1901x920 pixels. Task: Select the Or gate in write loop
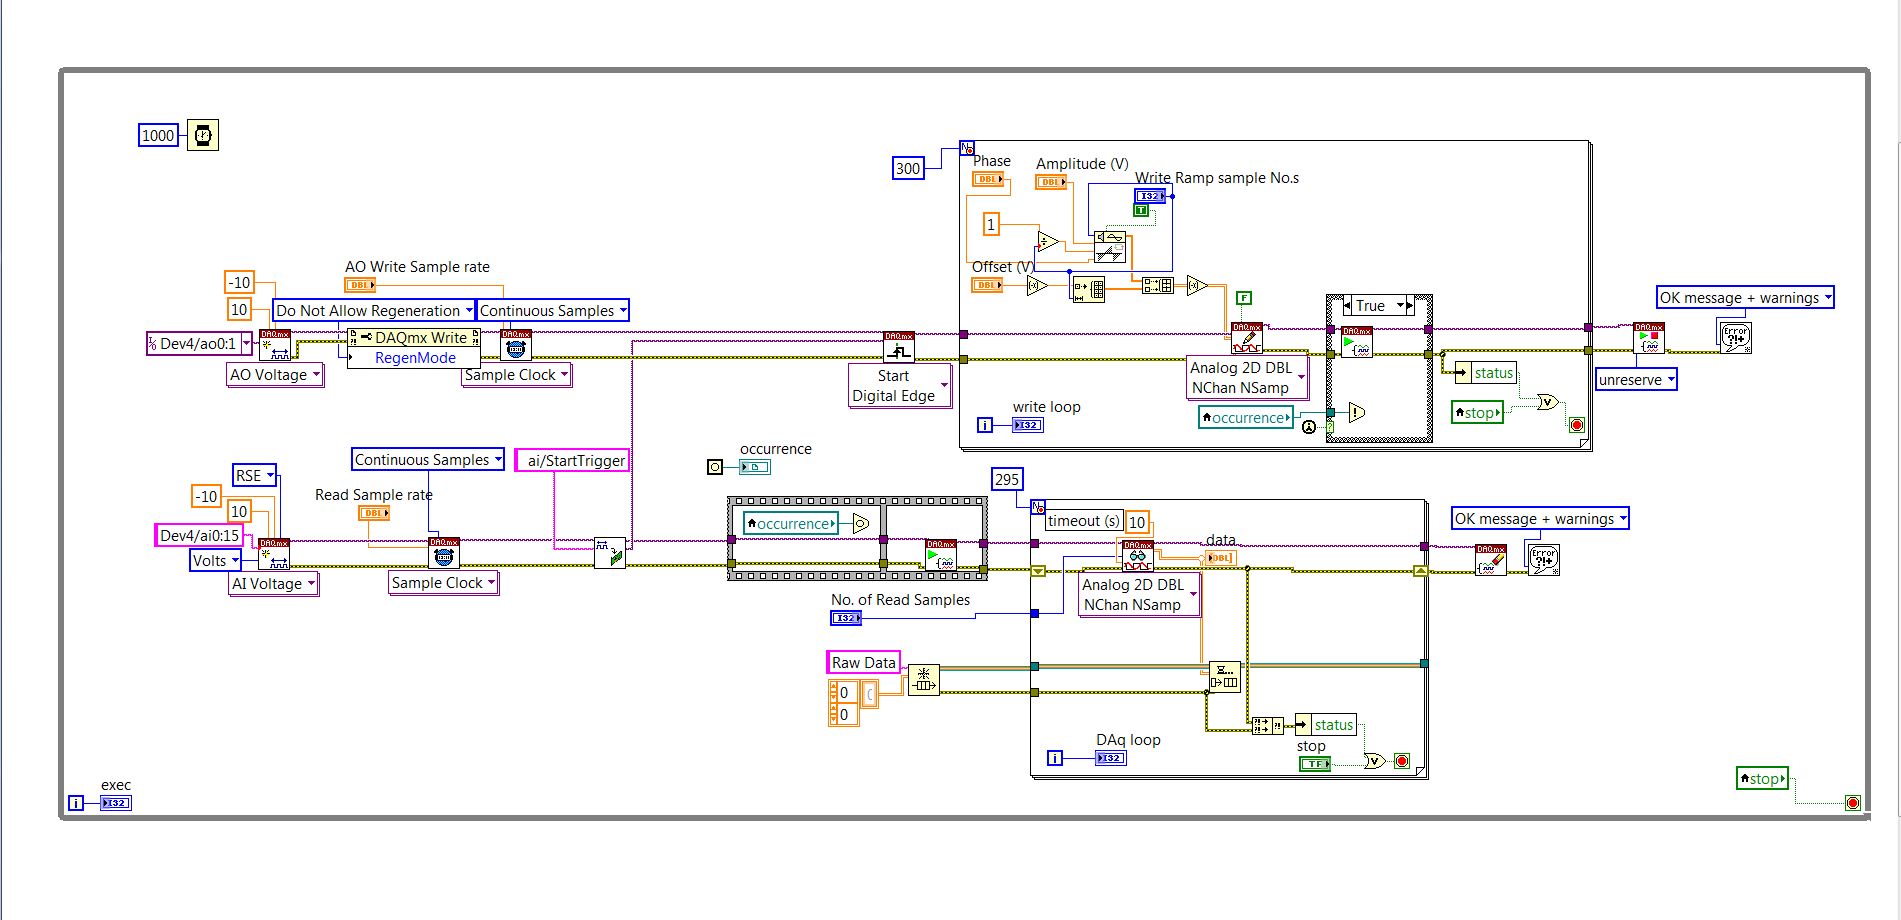tap(1546, 403)
